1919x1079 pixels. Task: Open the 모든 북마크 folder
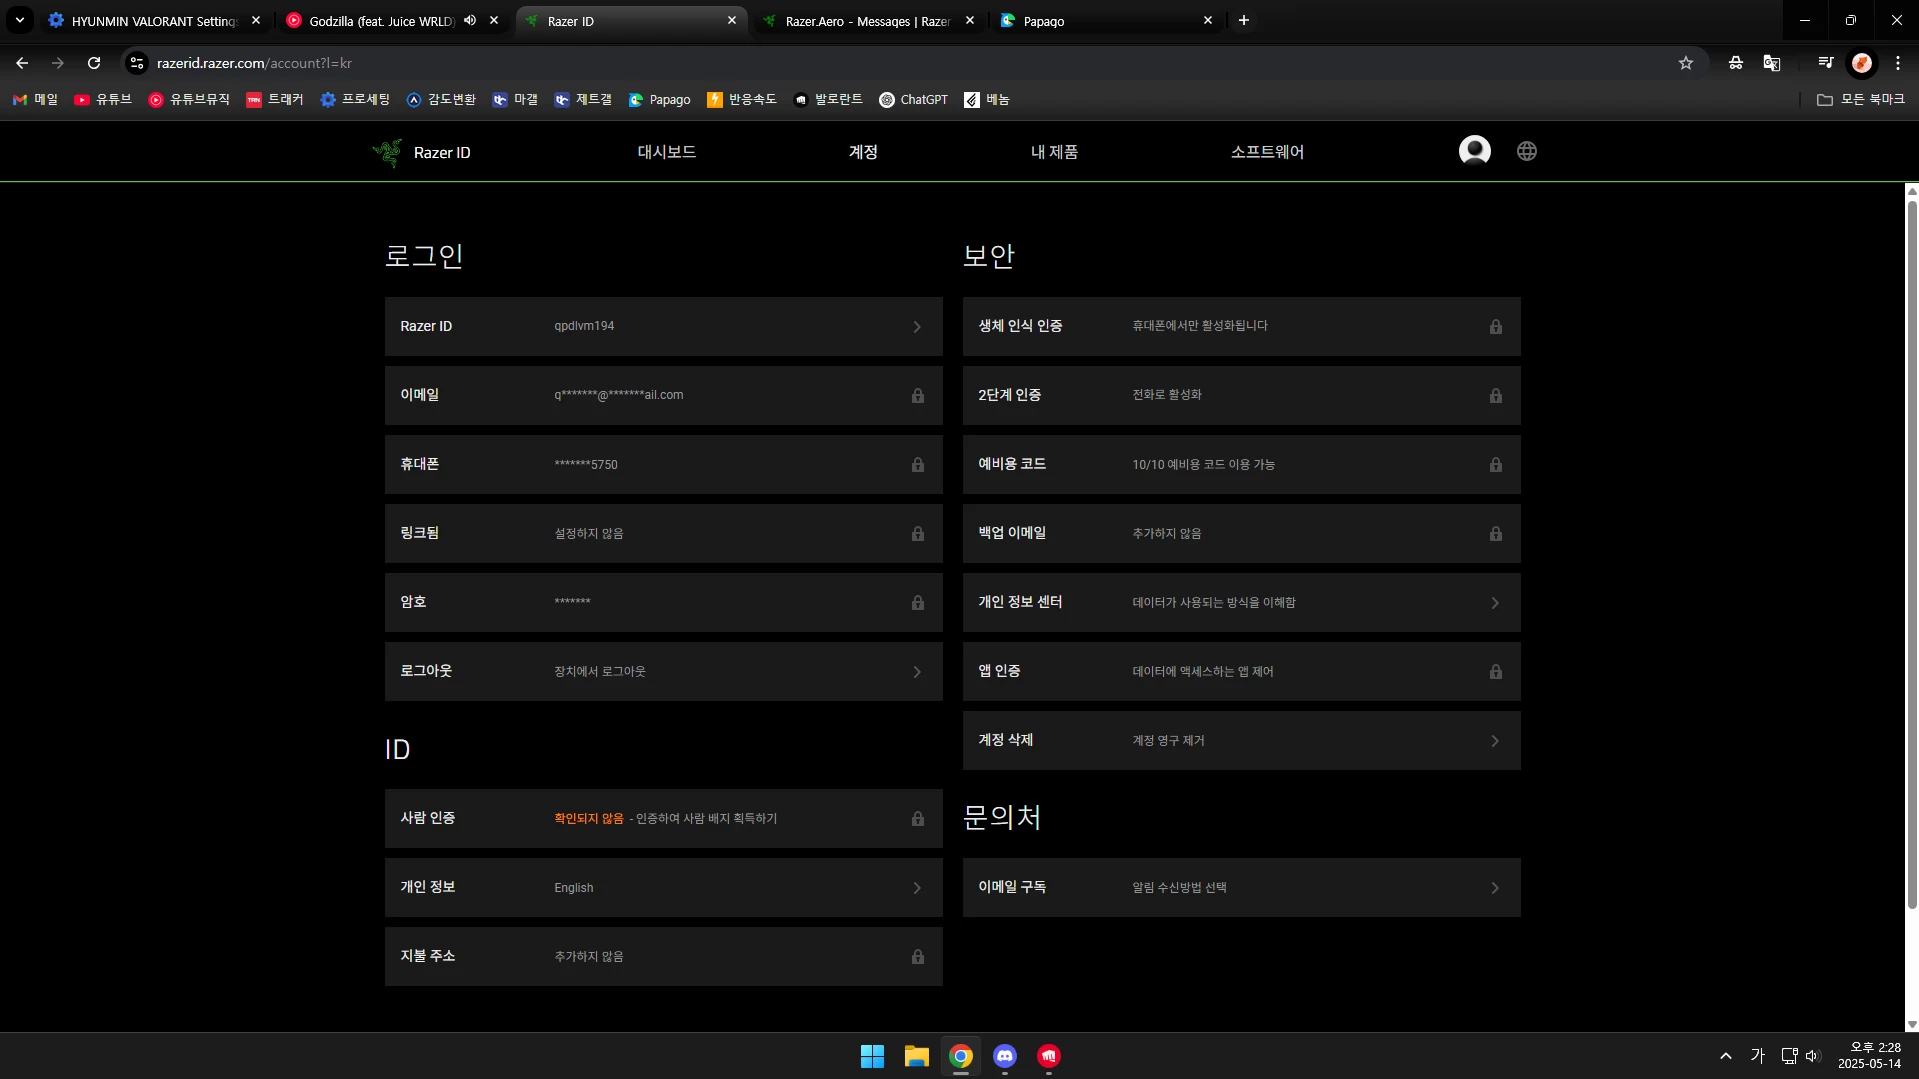click(x=1860, y=100)
